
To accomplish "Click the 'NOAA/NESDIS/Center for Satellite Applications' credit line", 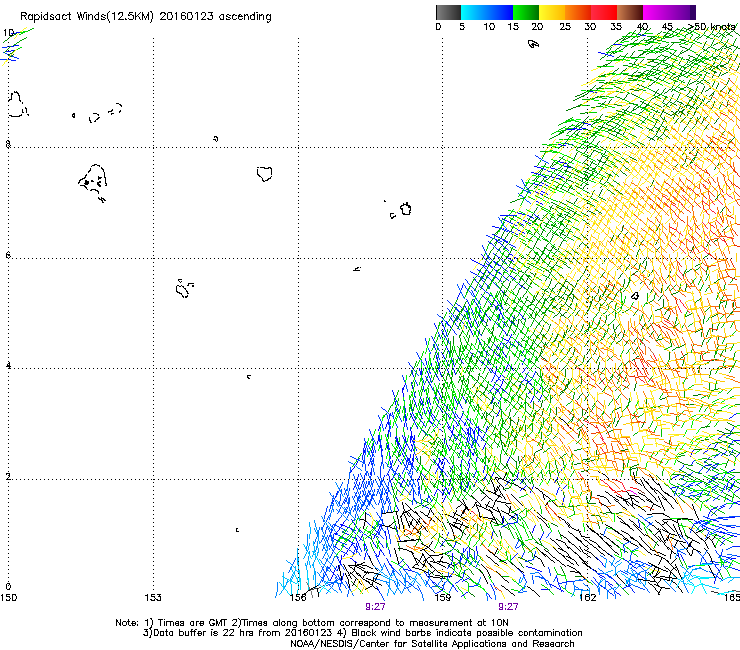I will [432, 644].
